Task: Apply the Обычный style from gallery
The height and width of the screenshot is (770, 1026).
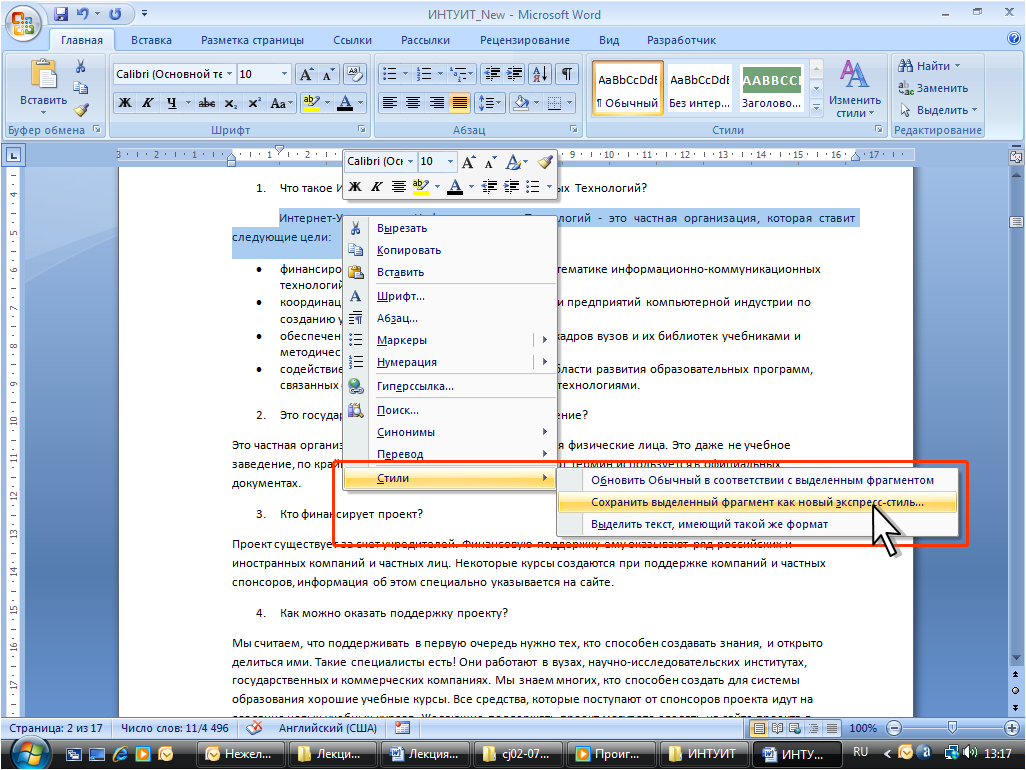Action: pyautogui.click(x=628, y=88)
